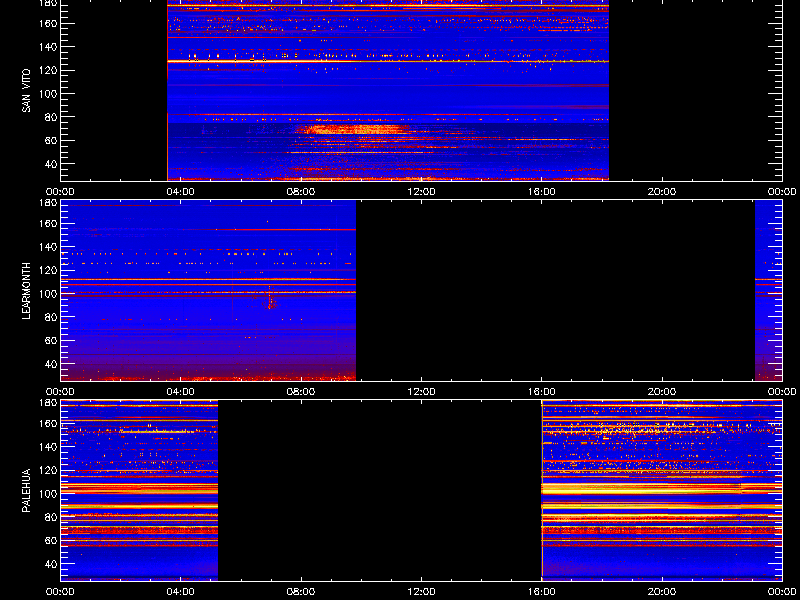
Task: Select the 160 frequency tick on San Vito axis
Action: (49, 23)
